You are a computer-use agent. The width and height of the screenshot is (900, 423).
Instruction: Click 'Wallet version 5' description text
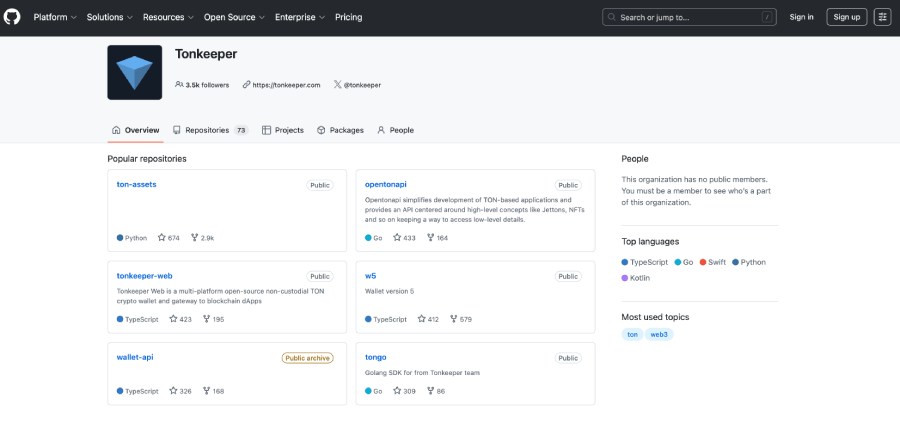coord(389,292)
